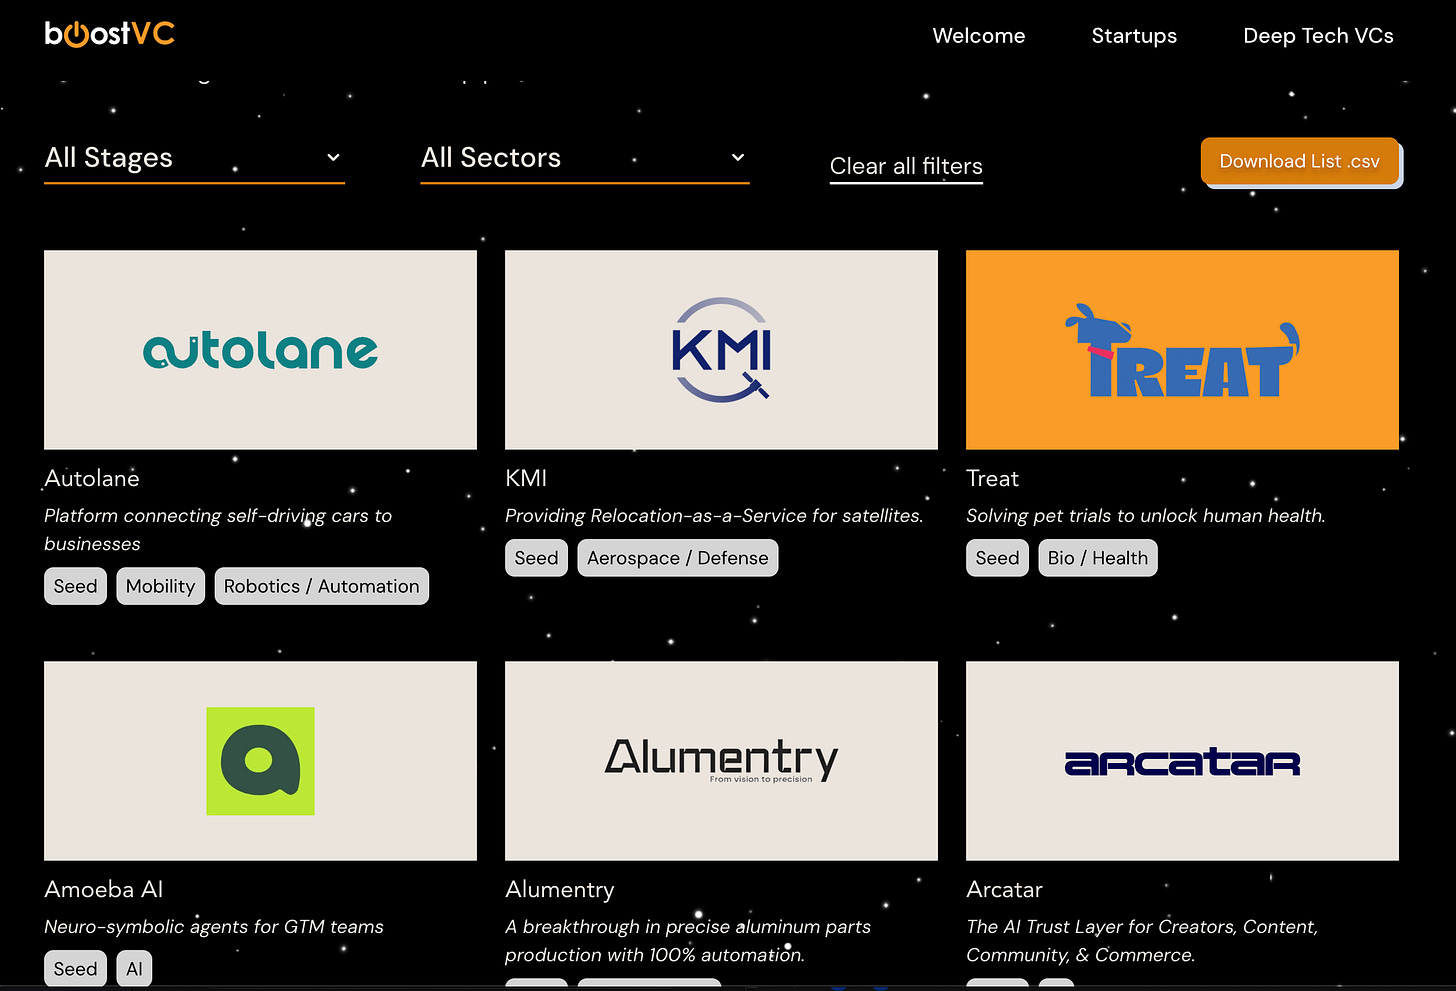This screenshot has height=991, width=1456.
Task: Click Arcatar's AI Trust Layer description
Action: click(1142, 941)
